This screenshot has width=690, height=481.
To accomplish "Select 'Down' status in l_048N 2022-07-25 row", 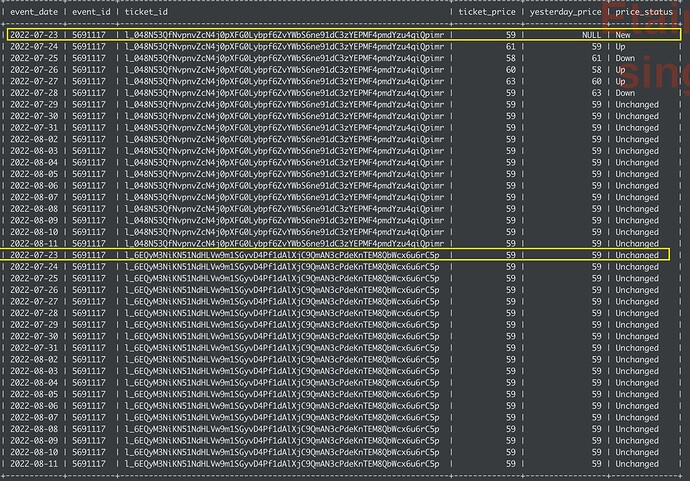I will 625,58.
